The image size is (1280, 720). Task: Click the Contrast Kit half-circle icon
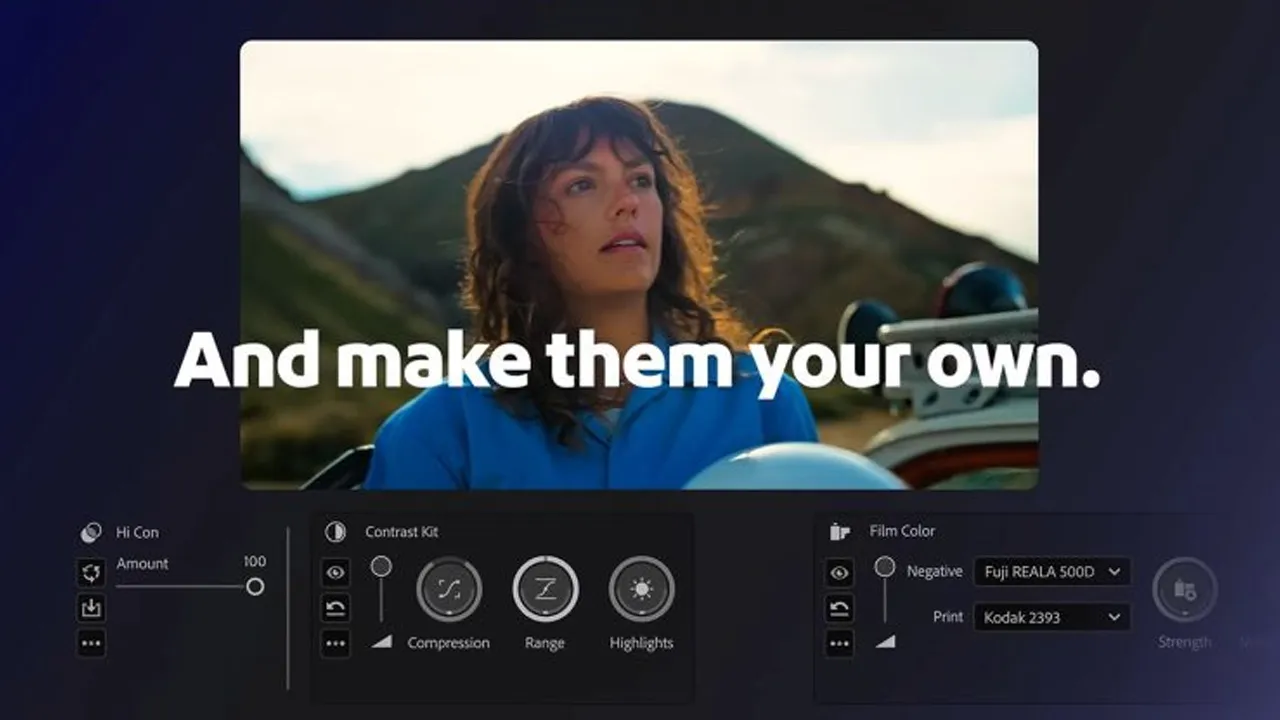(335, 532)
